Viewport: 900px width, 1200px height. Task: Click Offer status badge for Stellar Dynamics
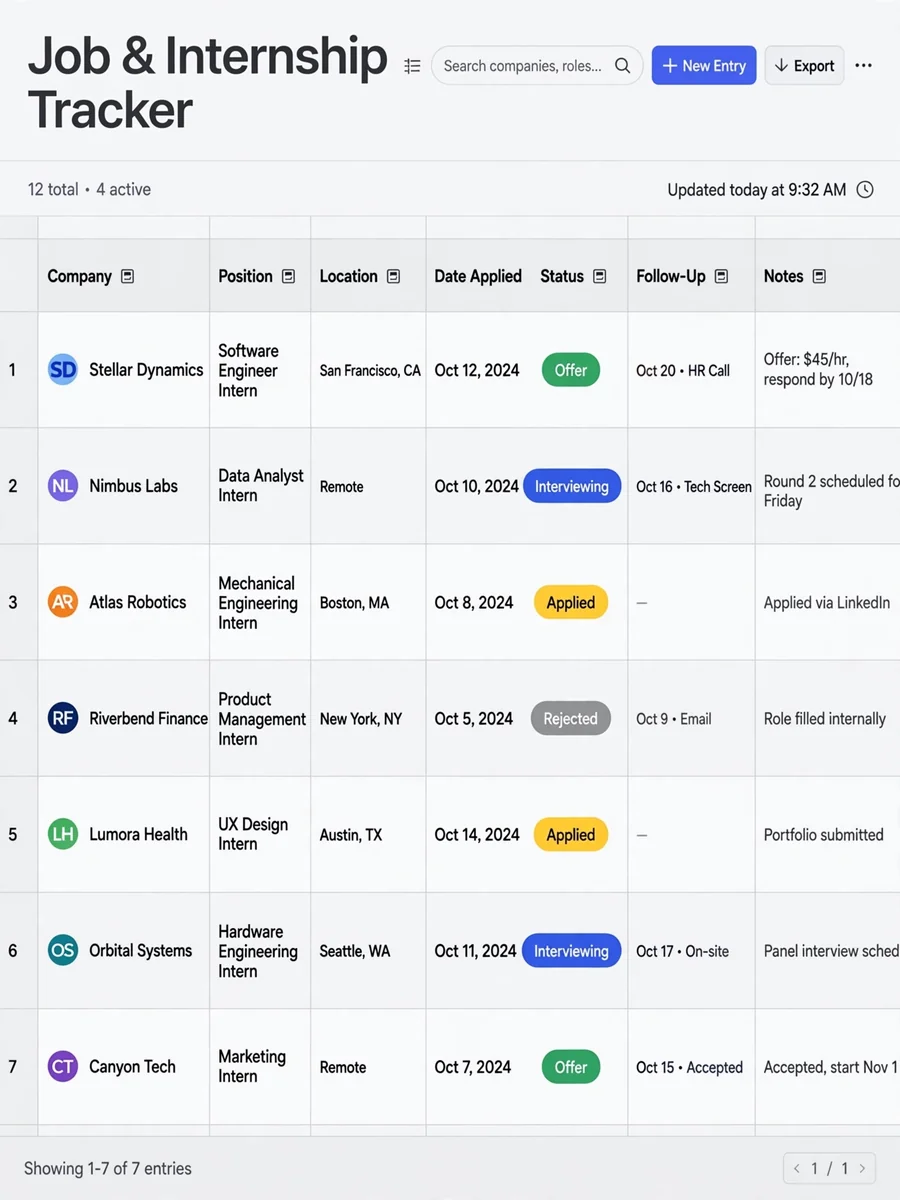(571, 370)
